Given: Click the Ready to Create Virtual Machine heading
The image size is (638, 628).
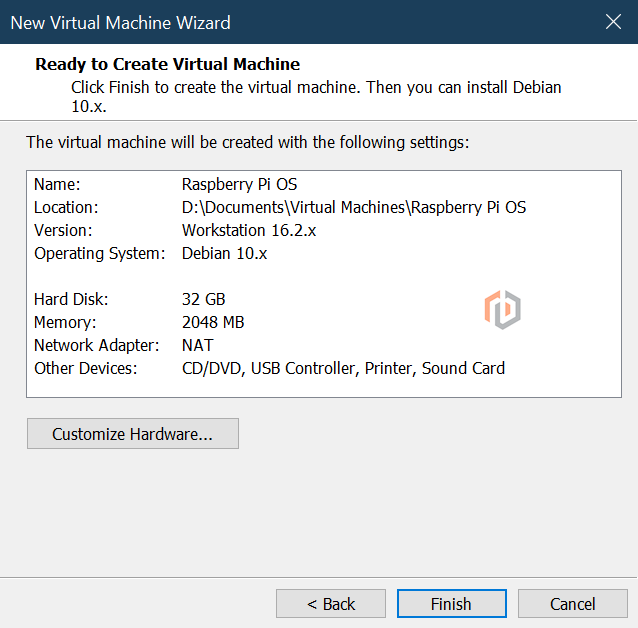Looking at the screenshot, I should [167, 64].
